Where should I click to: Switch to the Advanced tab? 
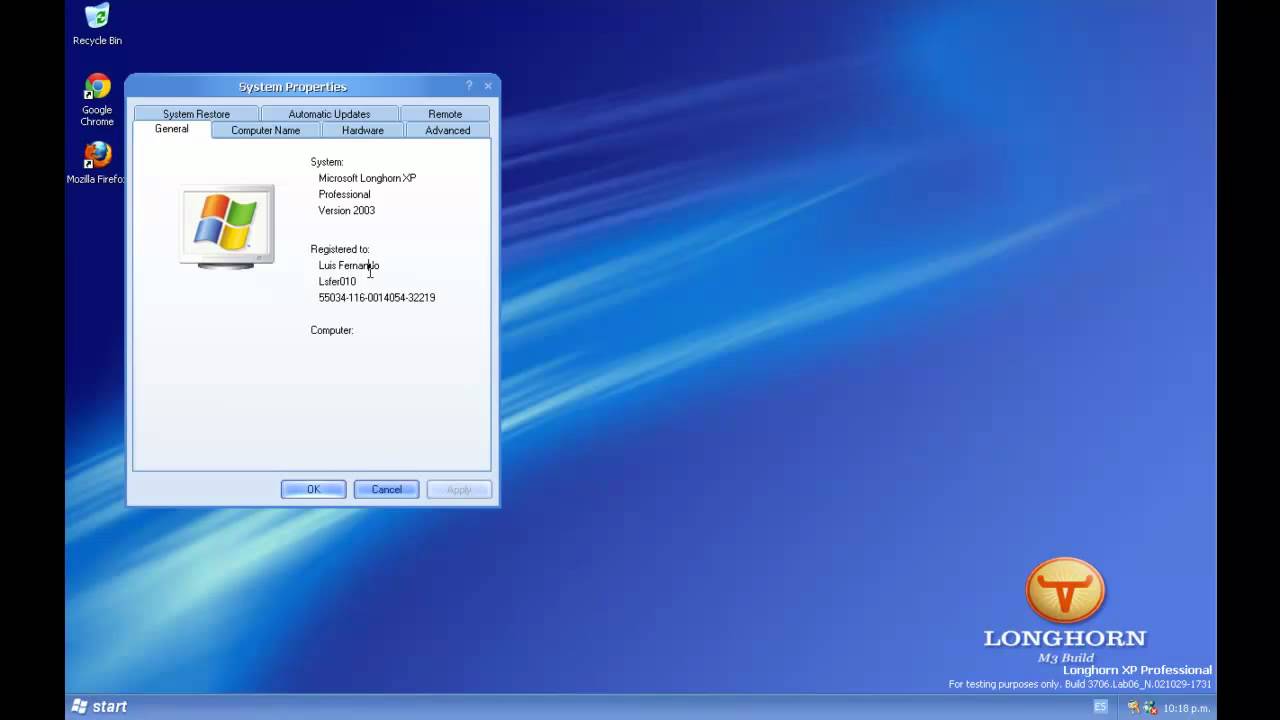[x=448, y=130]
